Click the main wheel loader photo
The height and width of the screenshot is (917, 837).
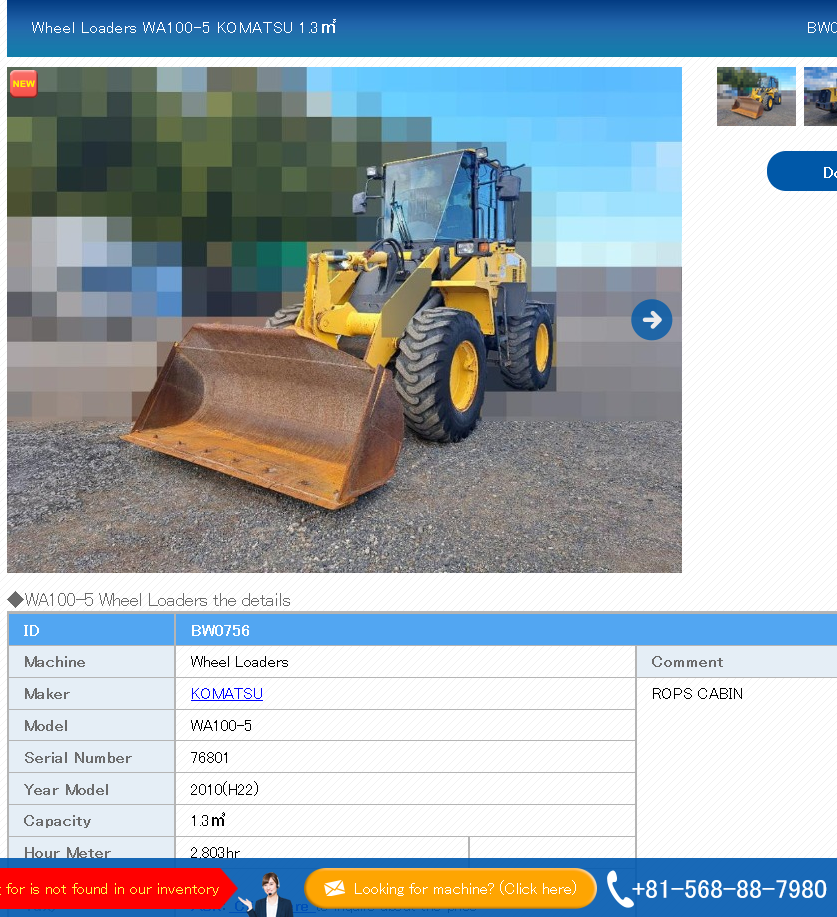[345, 320]
